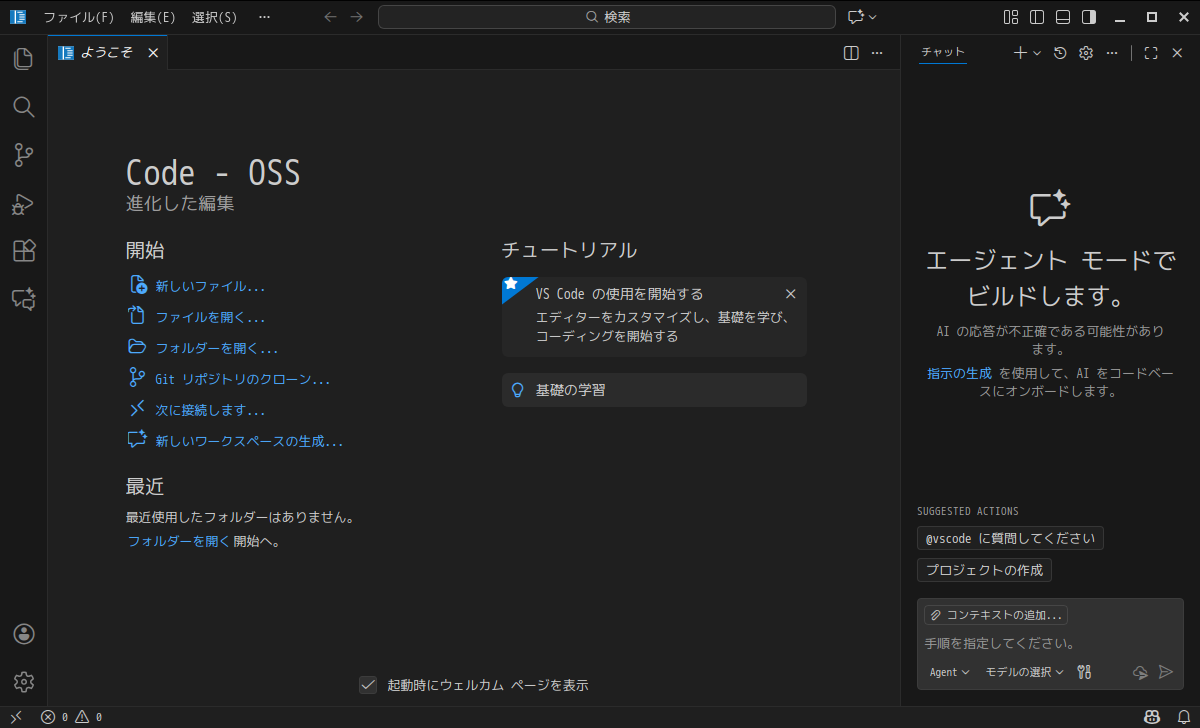The width and height of the screenshot is (1200, 728).
Task: Click フォルダーを開く link under 最近
Action: (179, 541)
